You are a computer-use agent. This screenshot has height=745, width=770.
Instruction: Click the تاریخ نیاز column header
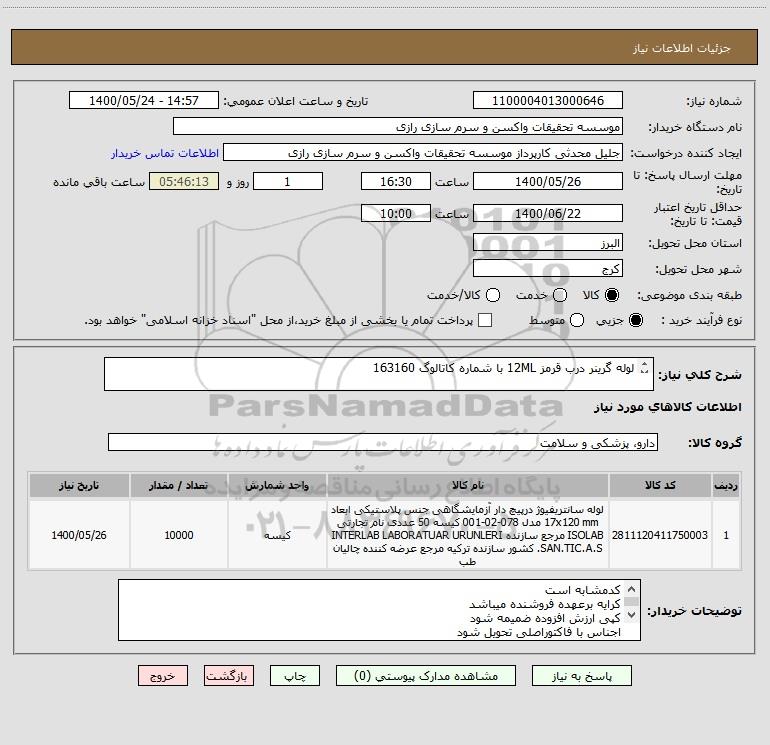(79, 486)
